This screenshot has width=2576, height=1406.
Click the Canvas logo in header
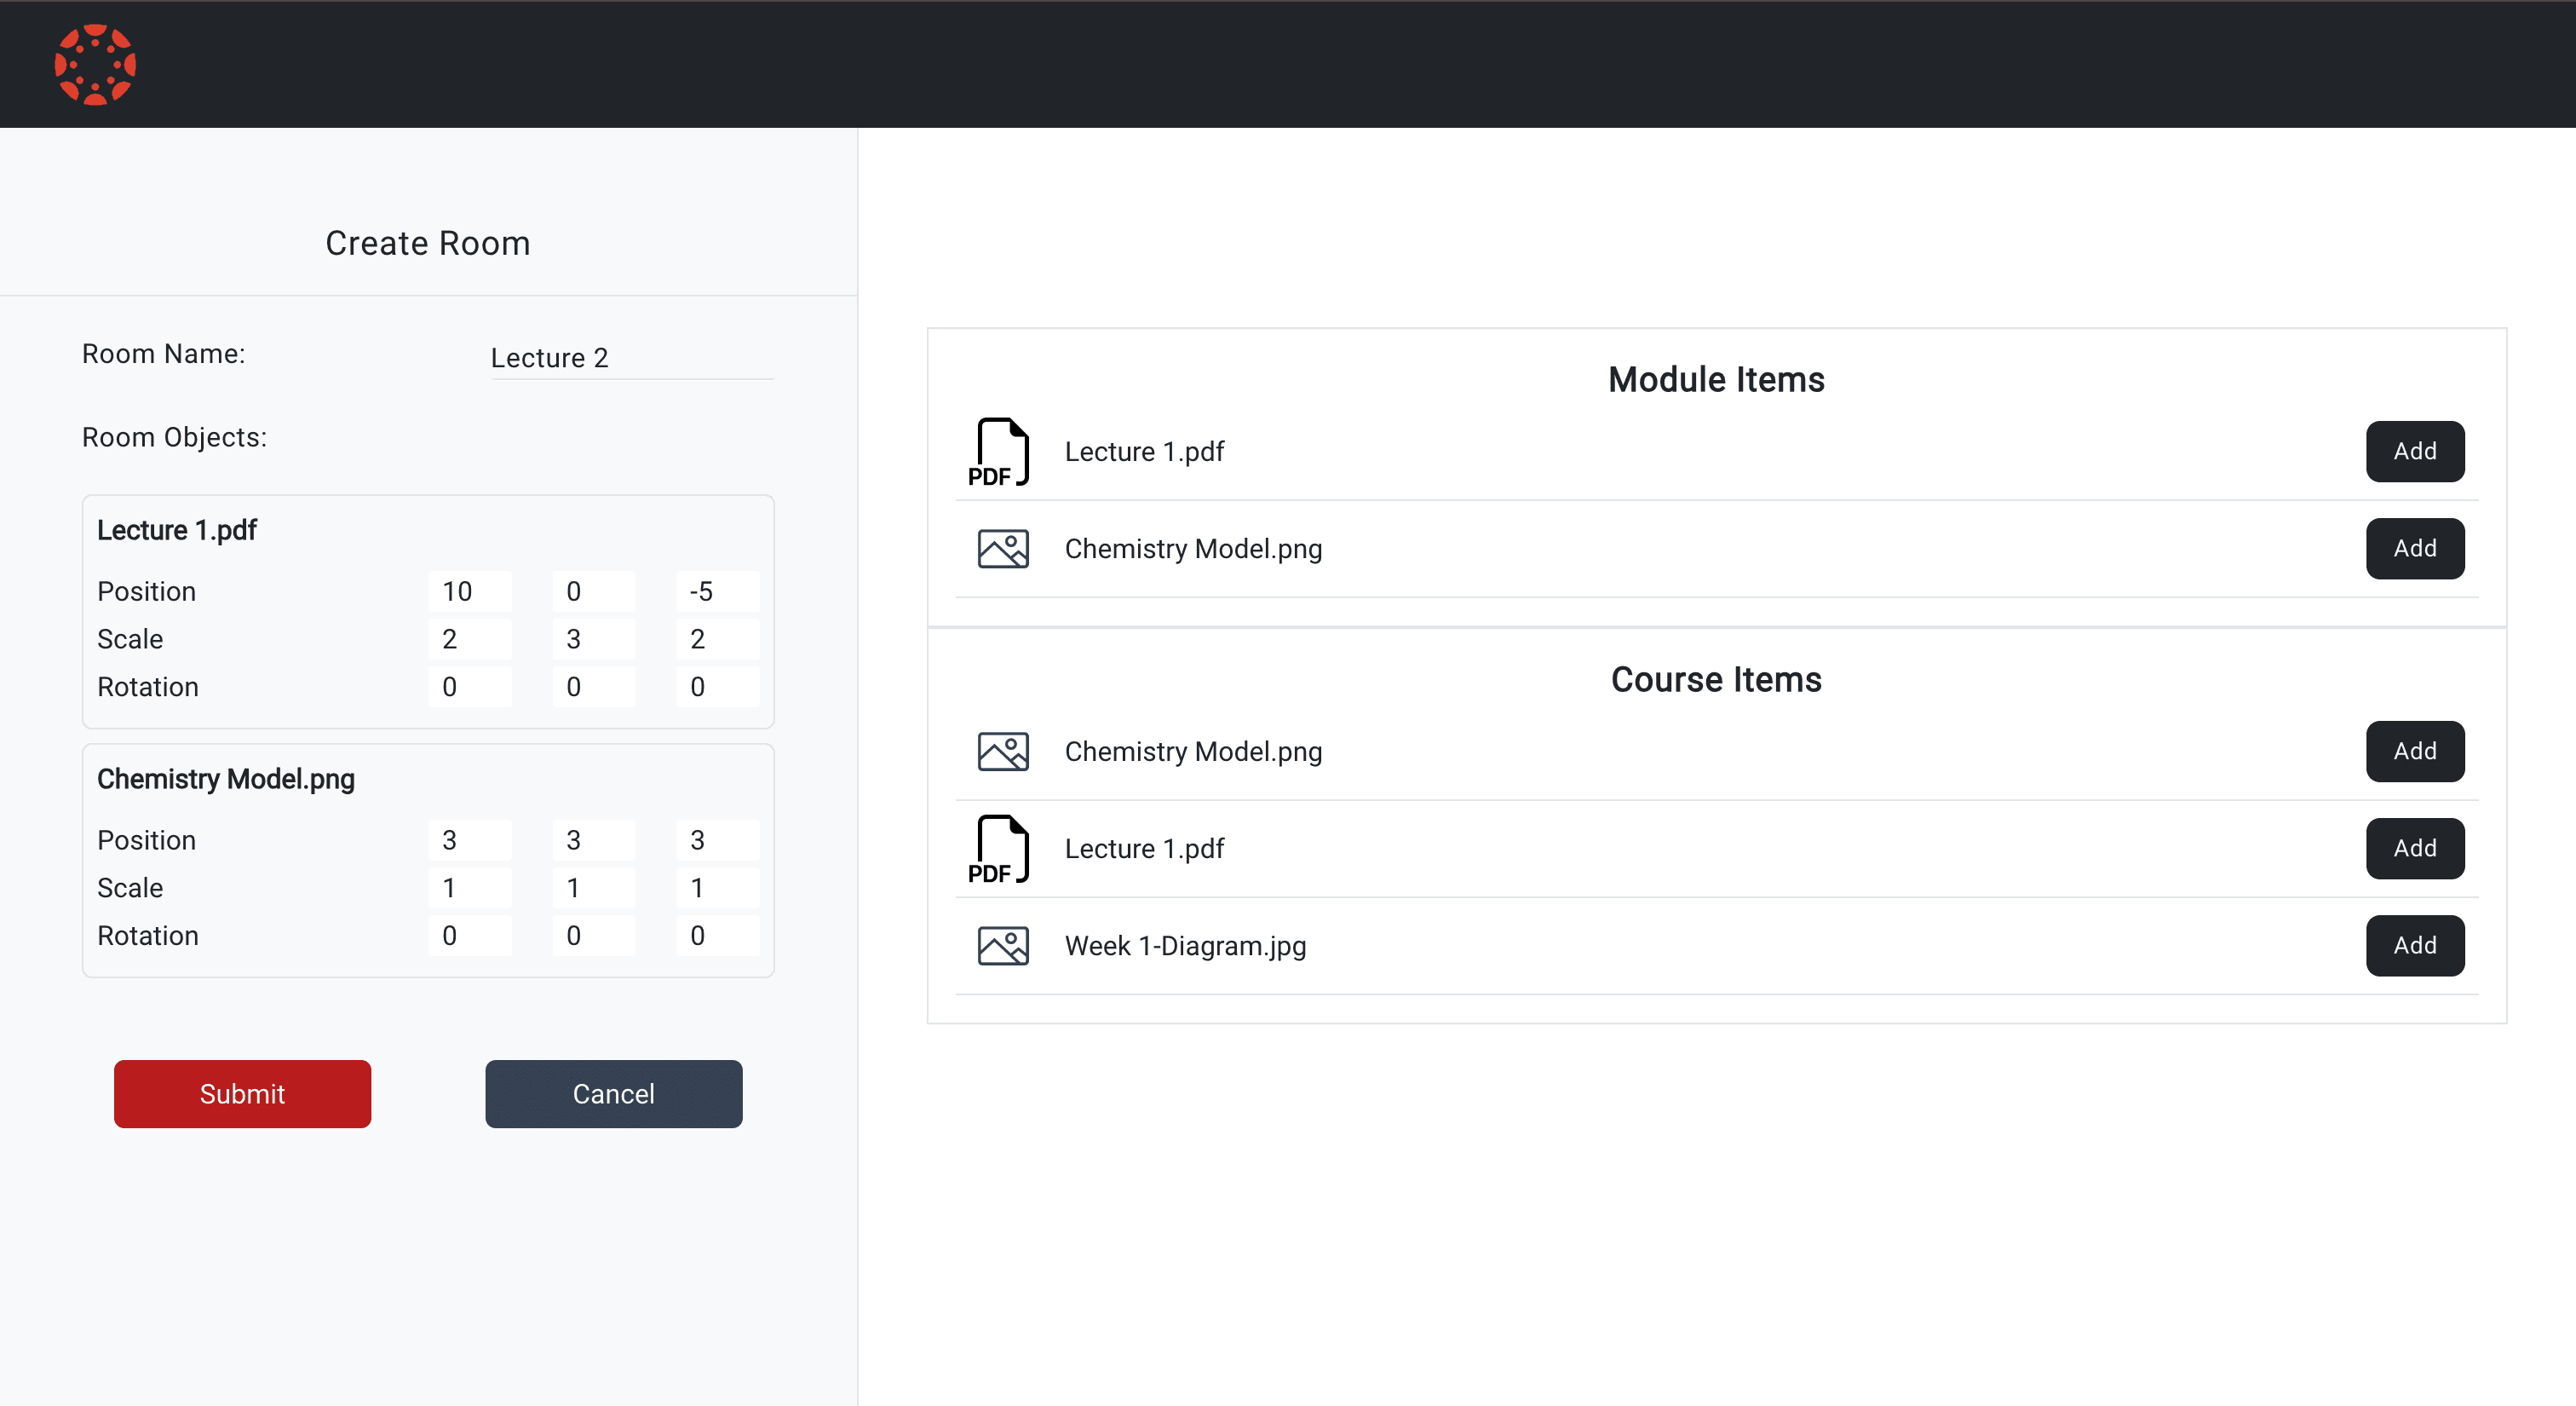[95, 65]
